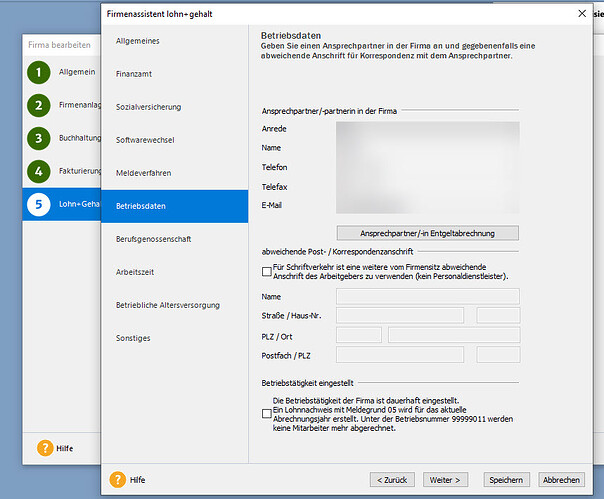Click the Allgemein step label in Firma bearbeiten
The height and width of the screenshot is (499, 604).
77,72
